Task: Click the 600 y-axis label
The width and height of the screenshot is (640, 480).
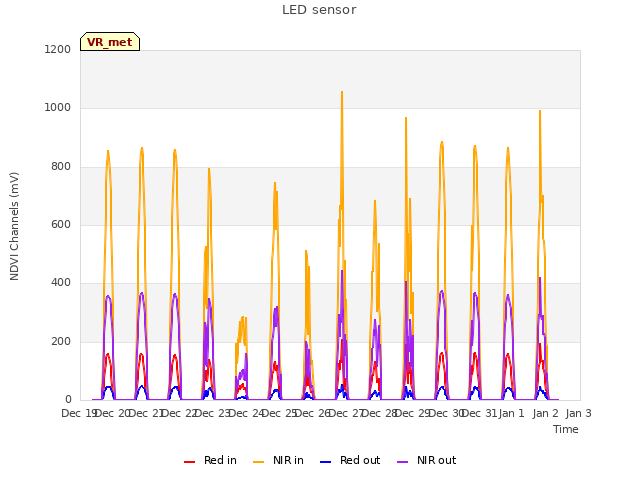Action: [x=61, y=224]
